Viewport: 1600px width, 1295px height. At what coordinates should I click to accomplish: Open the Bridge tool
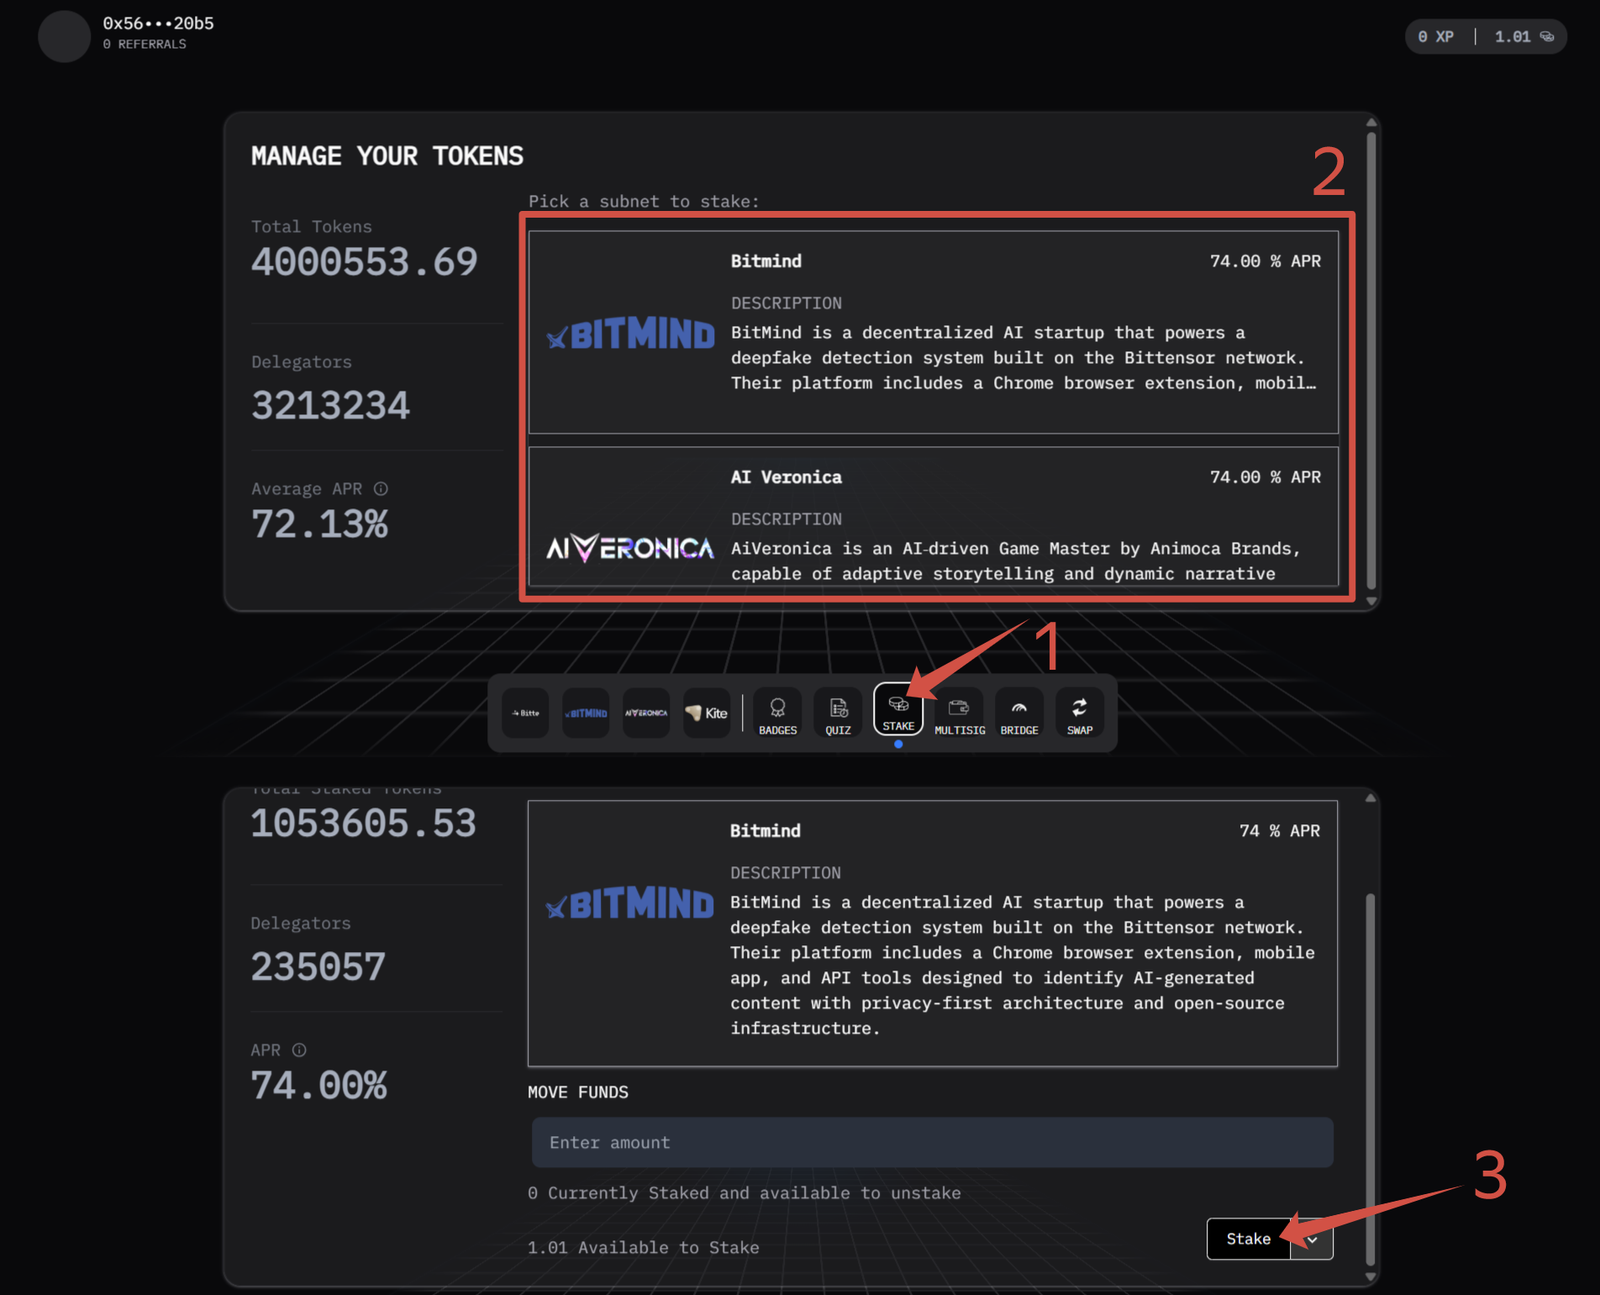pos(1019,714)
